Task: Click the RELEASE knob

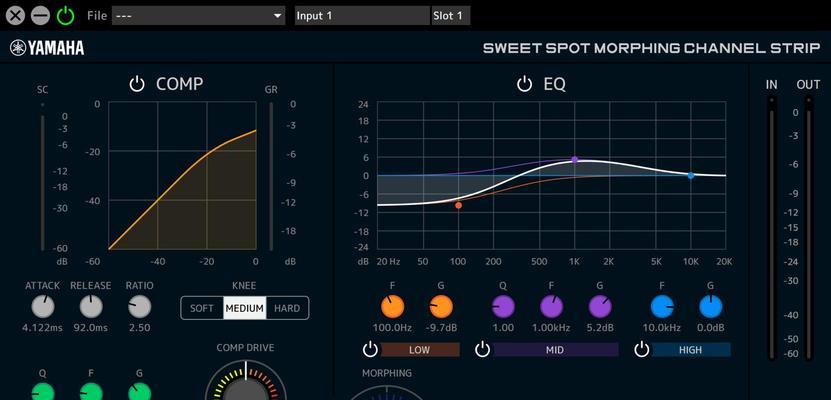Action: [91, 307]
